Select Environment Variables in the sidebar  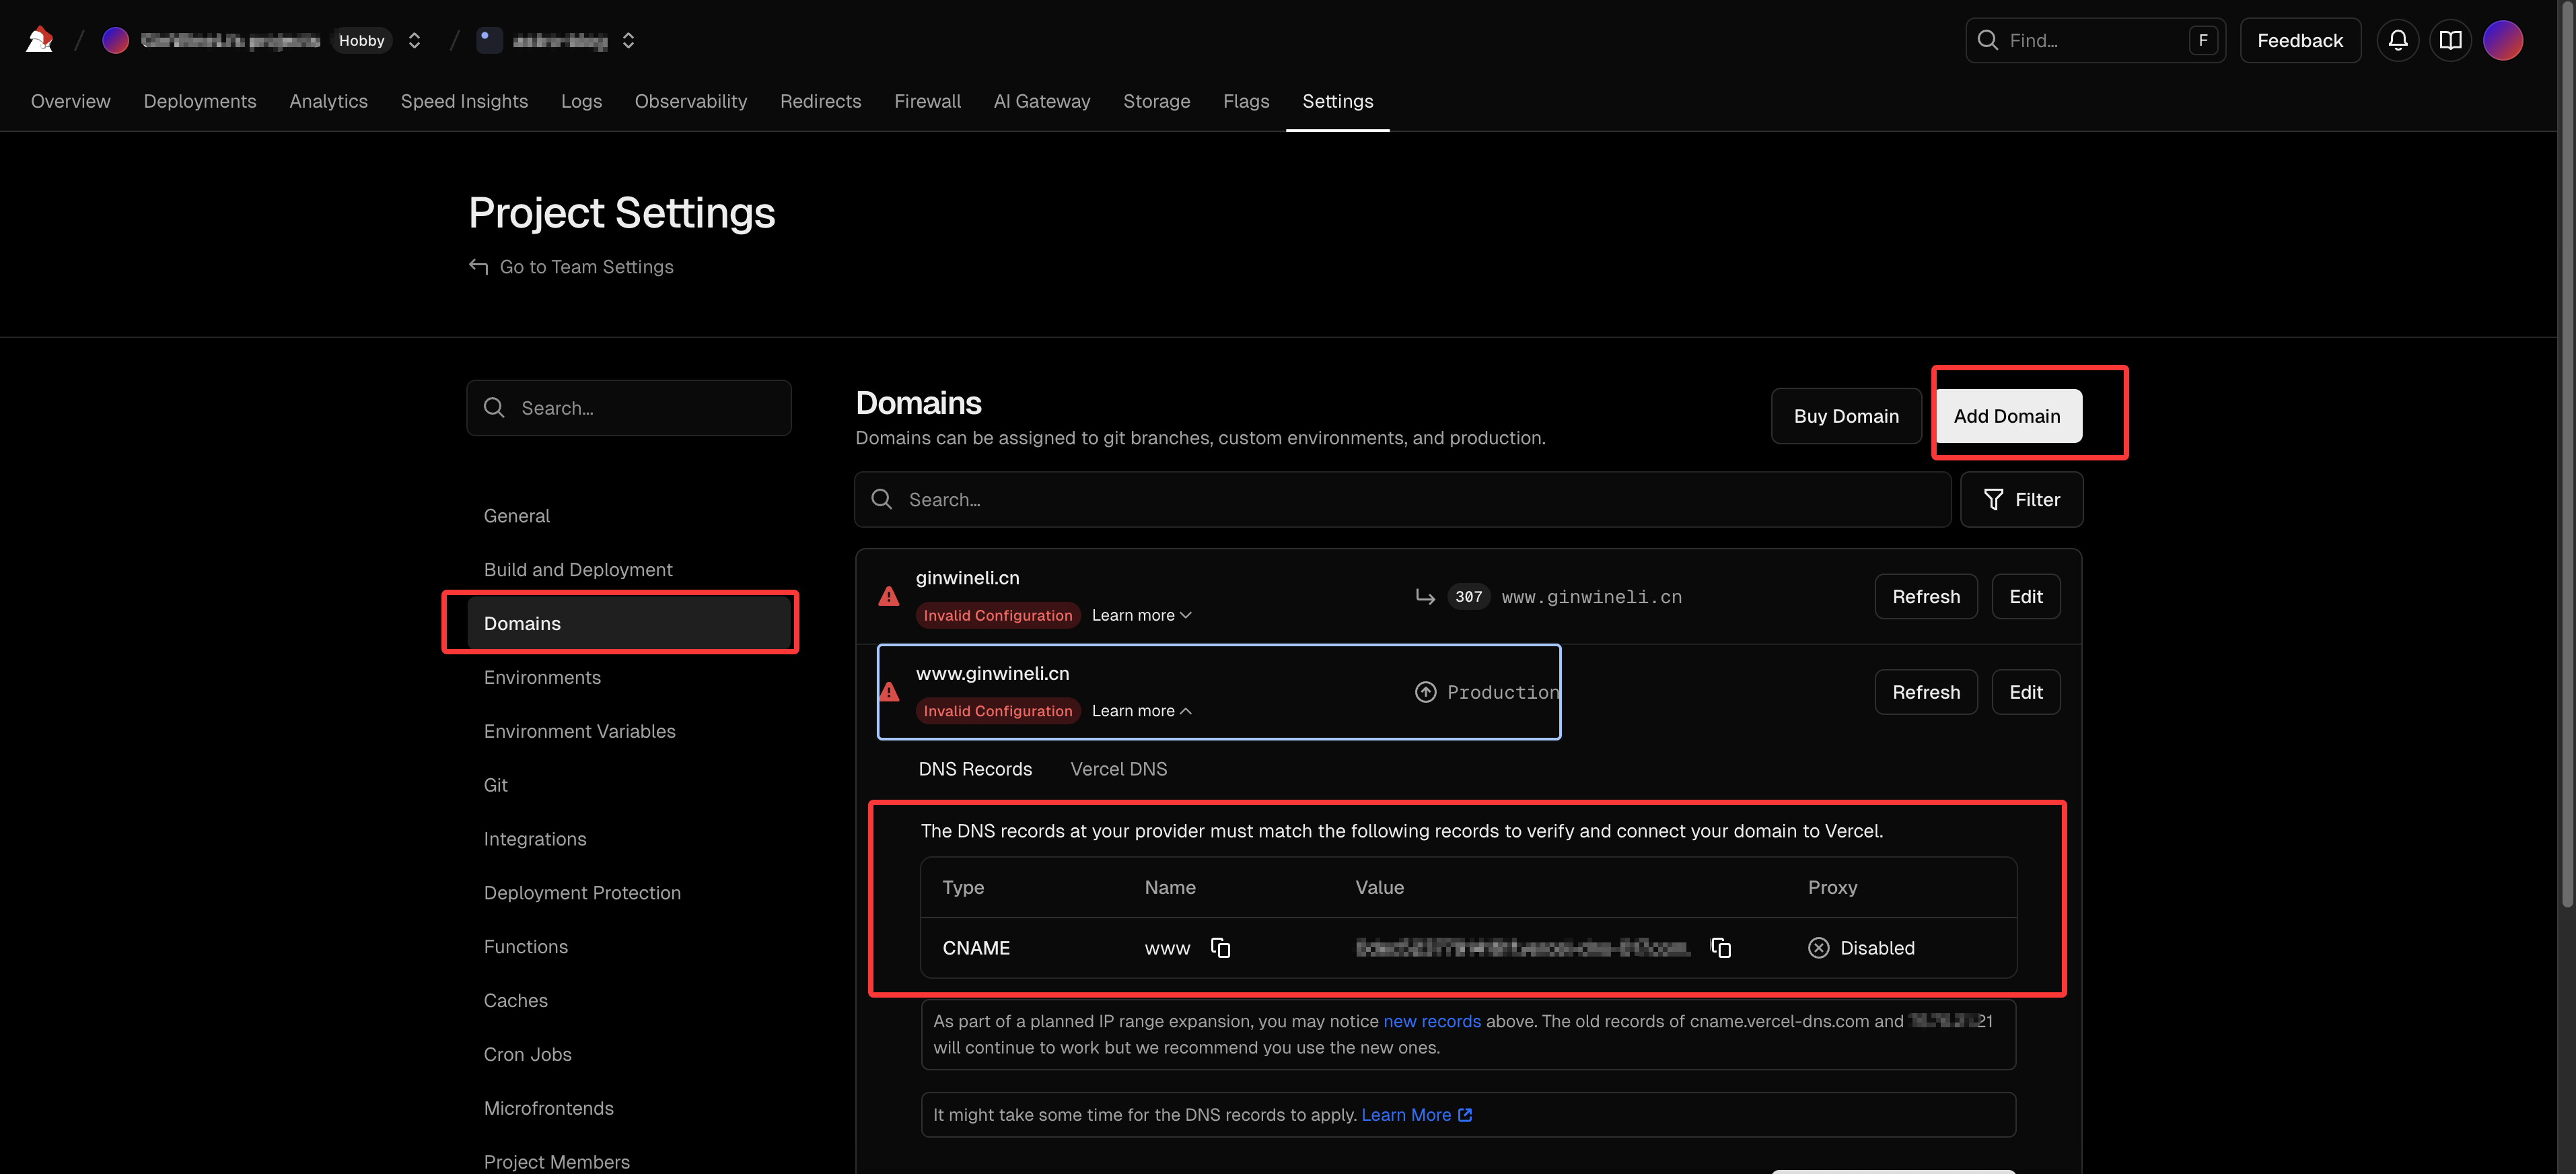(x=579, y=731)
